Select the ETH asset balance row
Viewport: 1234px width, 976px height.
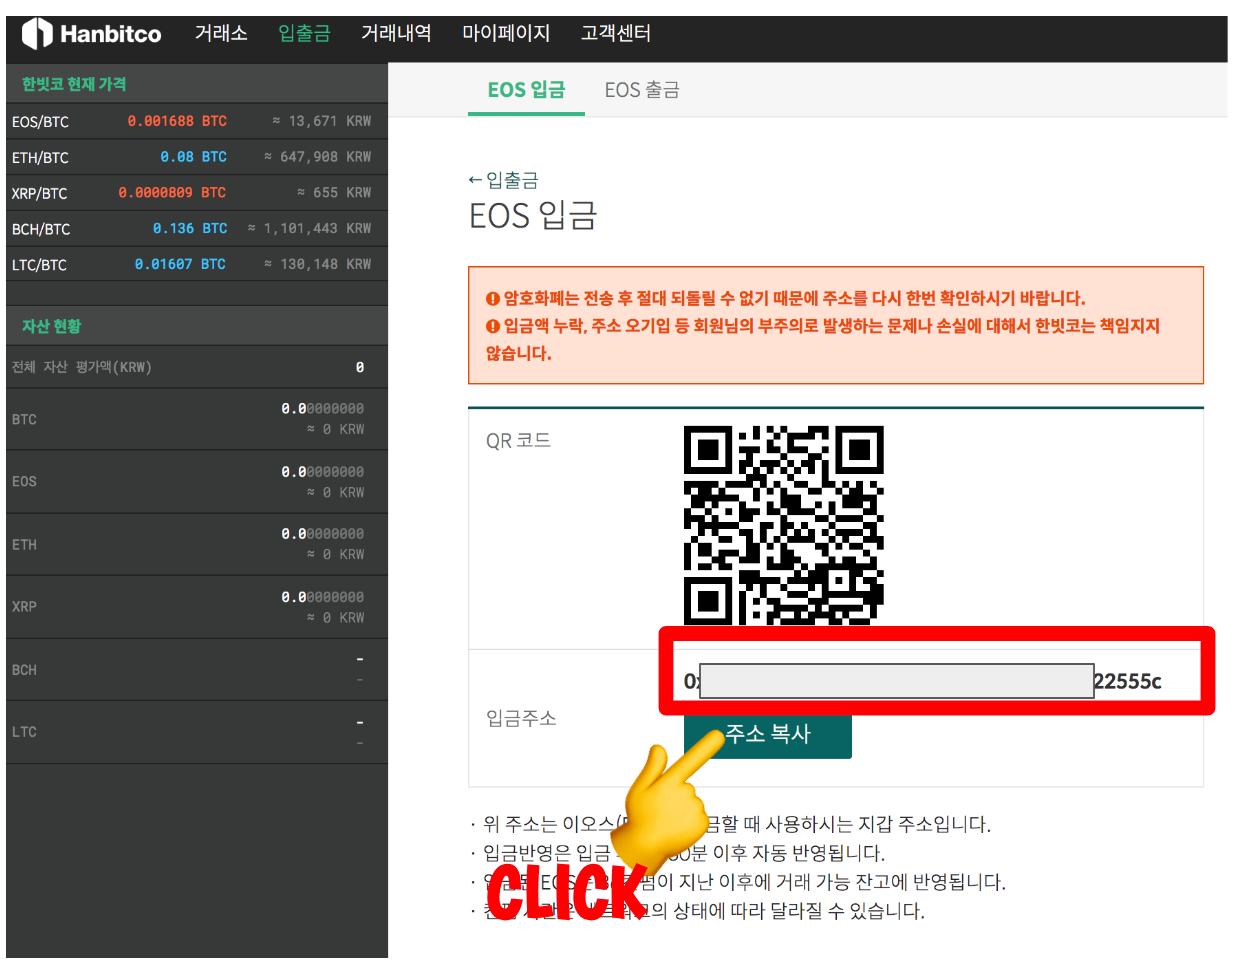click(x=196, y=544)
